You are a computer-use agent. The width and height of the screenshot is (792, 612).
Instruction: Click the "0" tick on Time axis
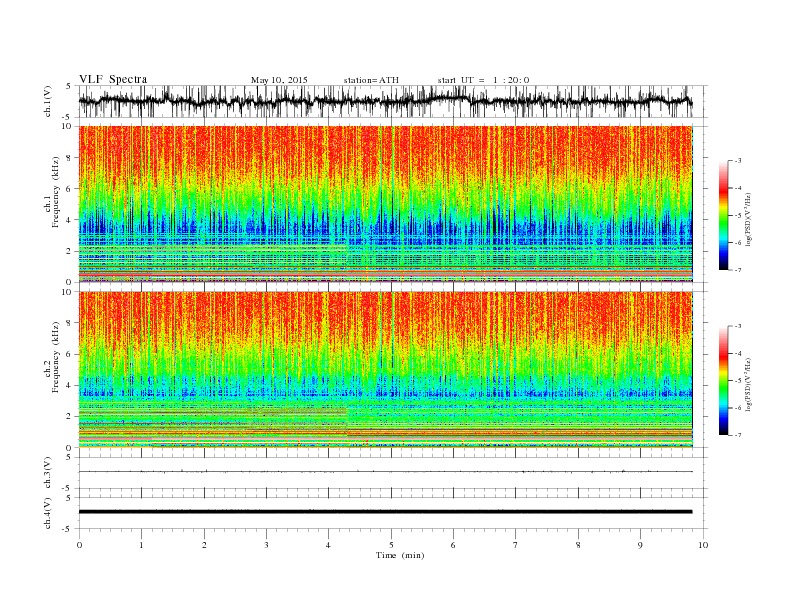click(x=79, y=545)
